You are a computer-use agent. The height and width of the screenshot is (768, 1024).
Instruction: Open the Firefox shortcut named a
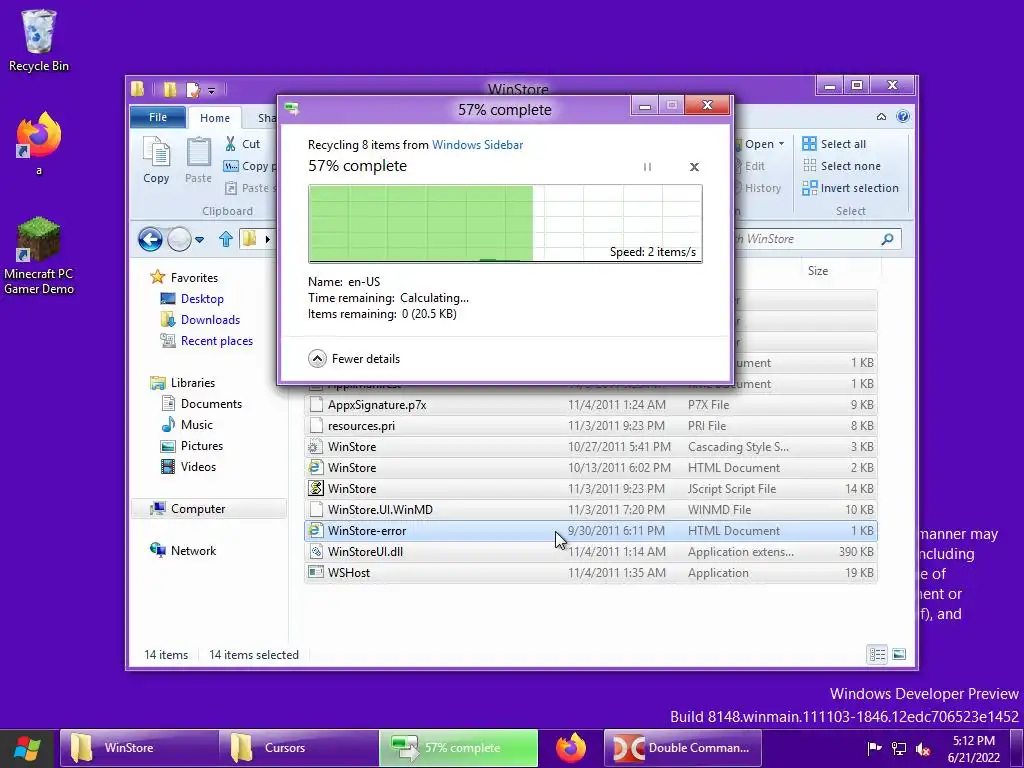coord(39,144)
